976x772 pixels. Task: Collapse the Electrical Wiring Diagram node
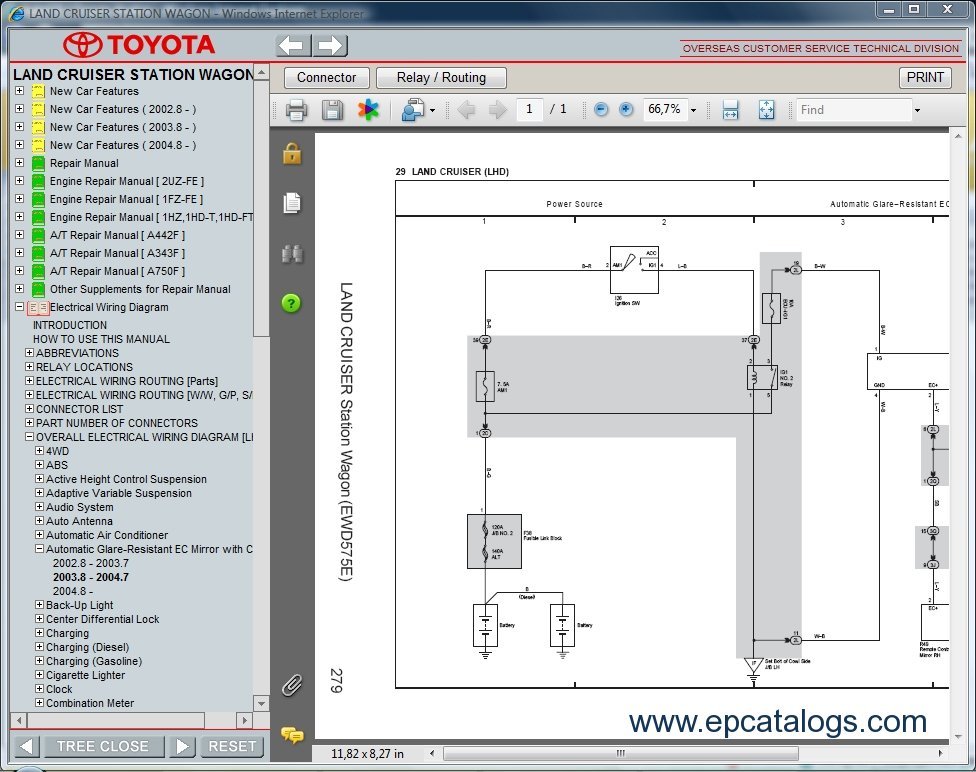(x=19, y=306)
